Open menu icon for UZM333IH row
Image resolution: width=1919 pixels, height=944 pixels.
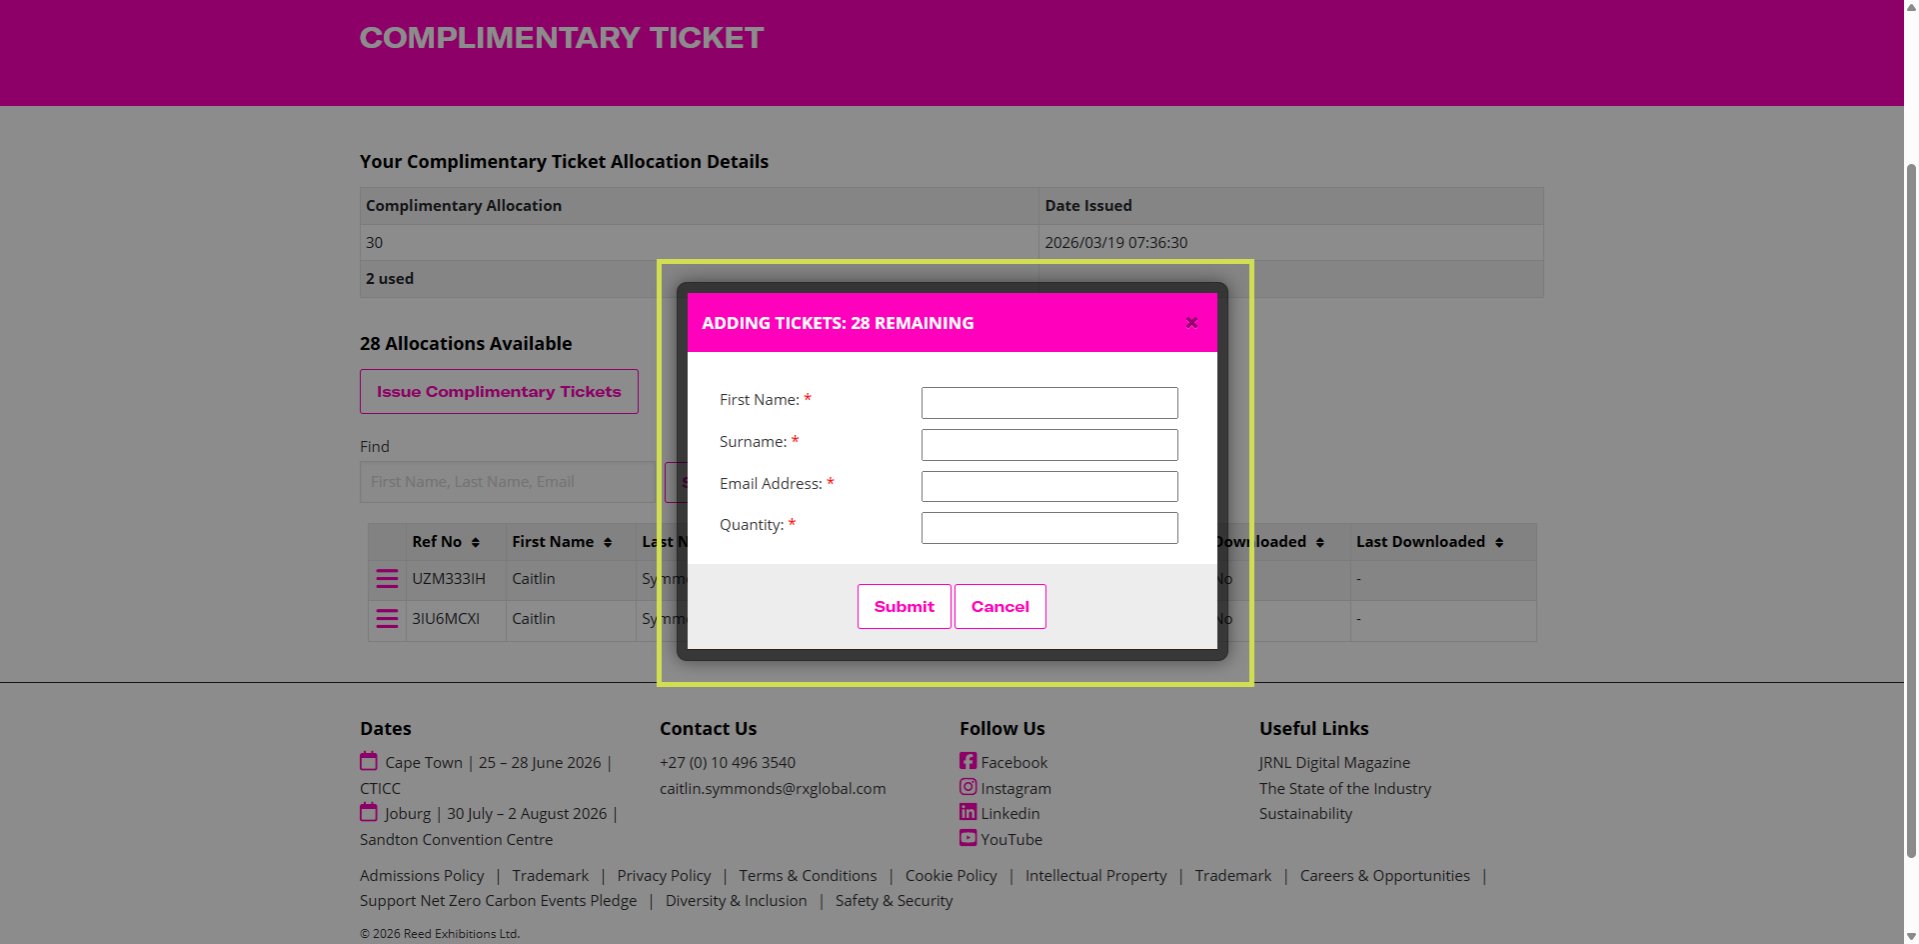point(387,579)
